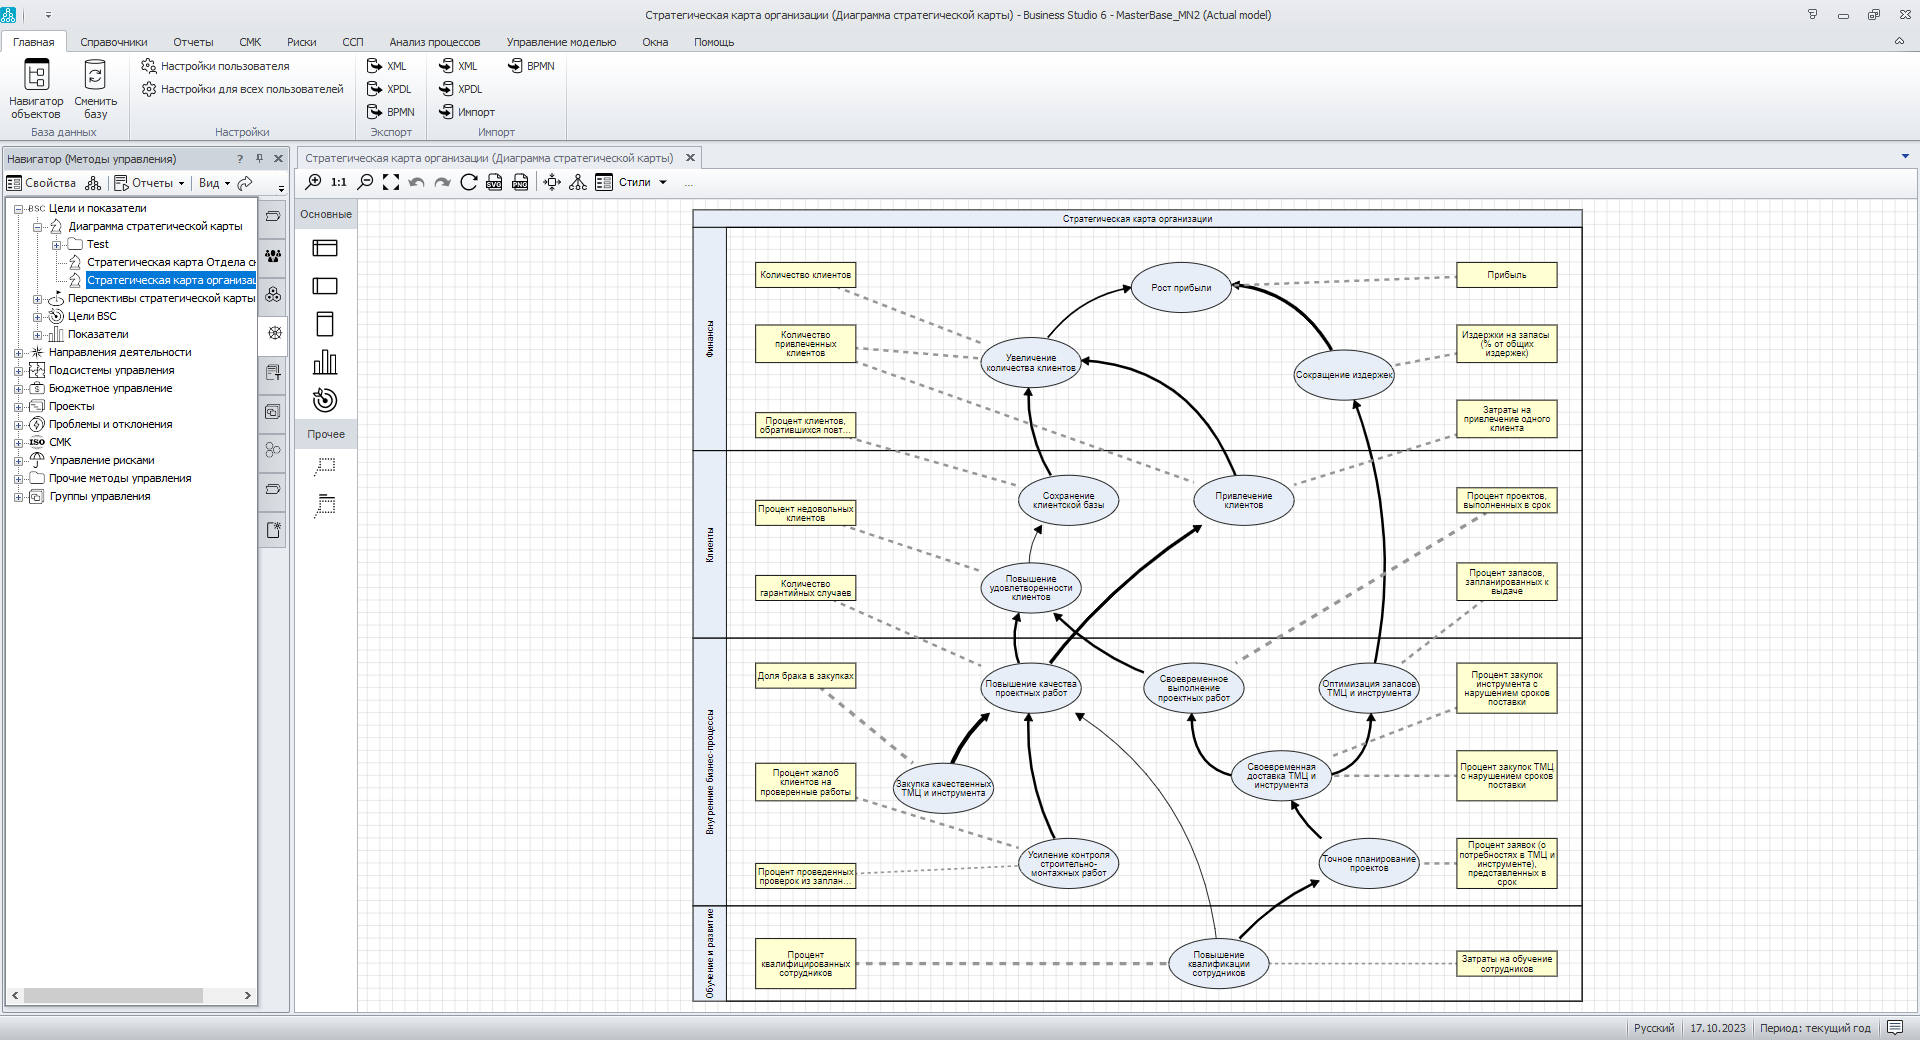Click the fit-to-screen icon in diagram toolbar
The image size is (1920, 1040).
point(391,182)
